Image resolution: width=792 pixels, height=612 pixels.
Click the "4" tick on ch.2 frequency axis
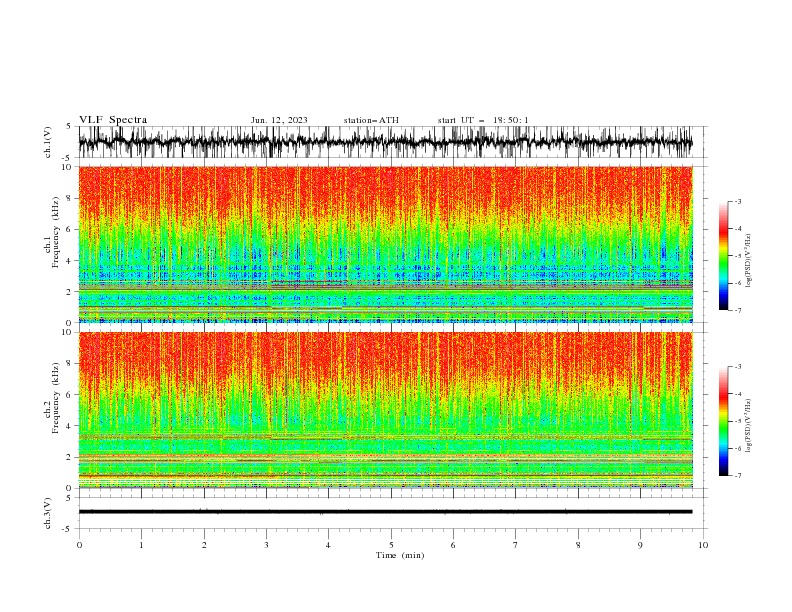tap(69, 426)
